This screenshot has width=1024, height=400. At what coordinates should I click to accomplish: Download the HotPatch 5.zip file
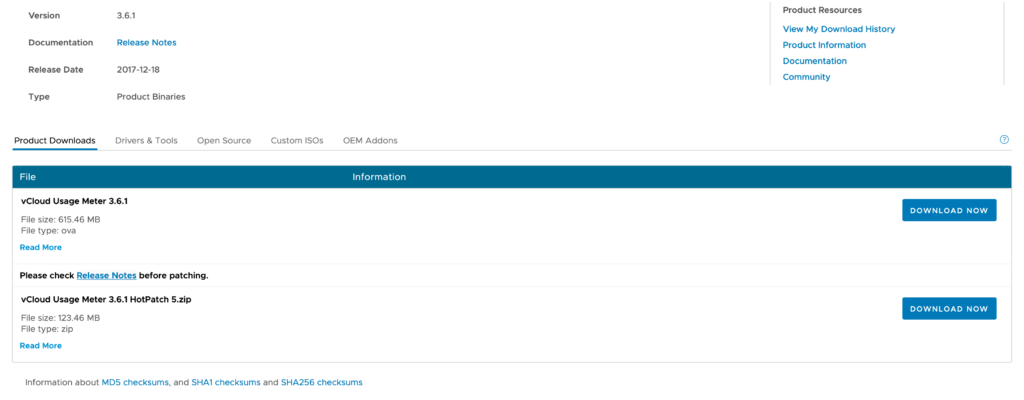click(949, 308)
